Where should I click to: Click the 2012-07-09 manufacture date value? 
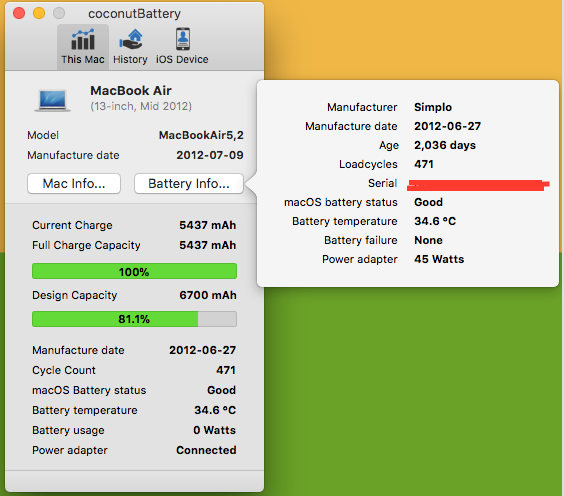click(x=210, y=155)
